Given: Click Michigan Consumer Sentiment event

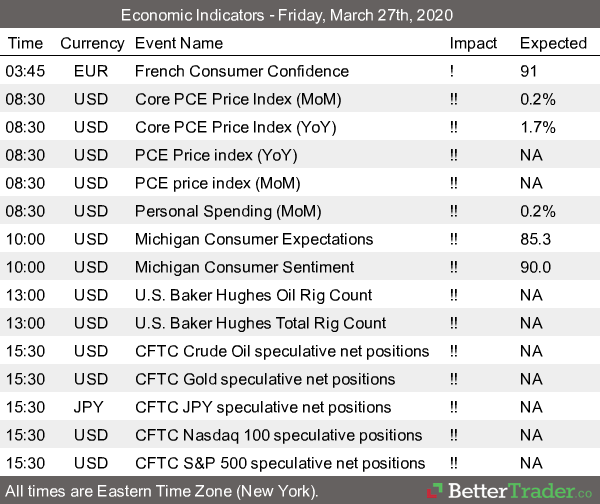Looking at the screenshot, I should point(244,267).
